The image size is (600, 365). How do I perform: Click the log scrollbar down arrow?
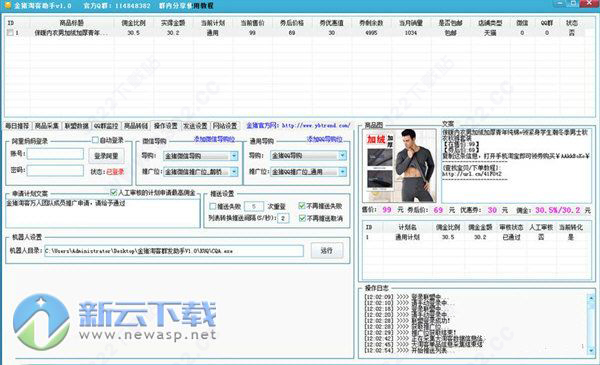click(591, 350)
